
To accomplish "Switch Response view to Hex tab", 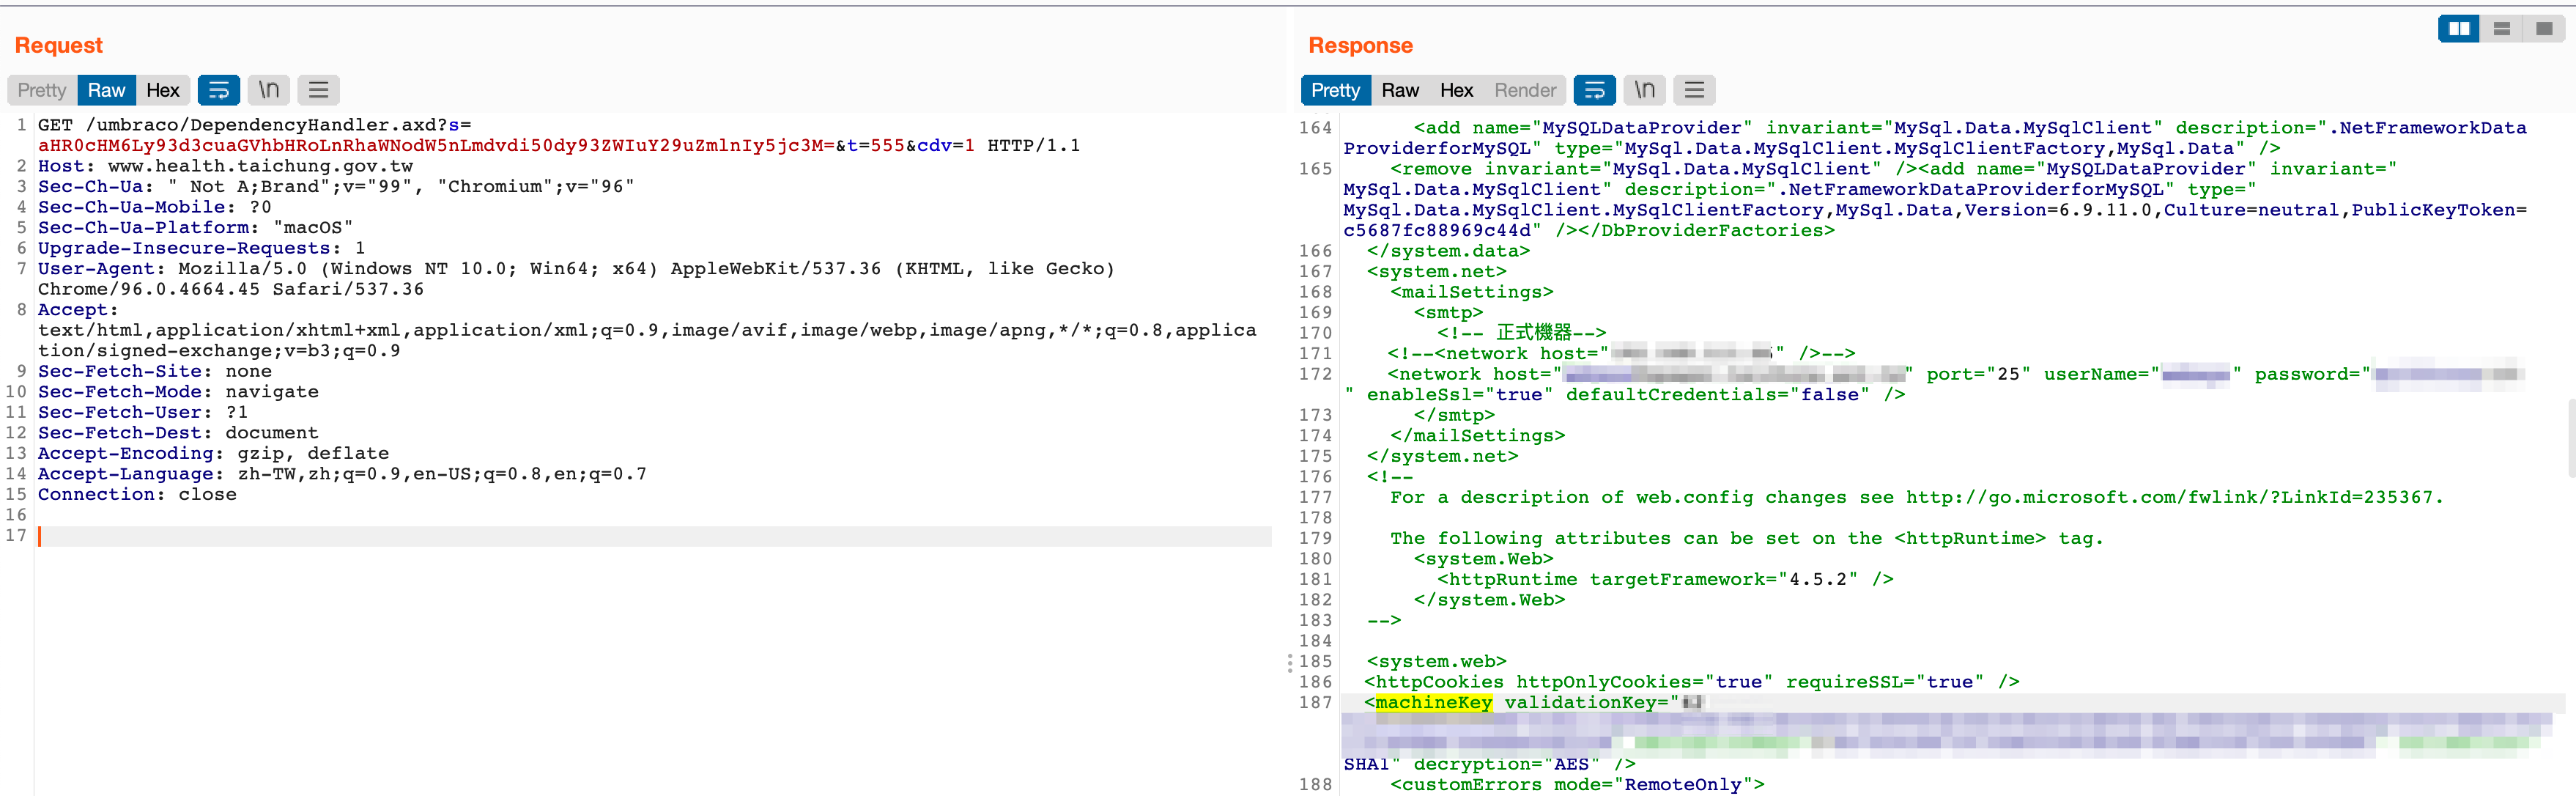I will [1457, 90].
